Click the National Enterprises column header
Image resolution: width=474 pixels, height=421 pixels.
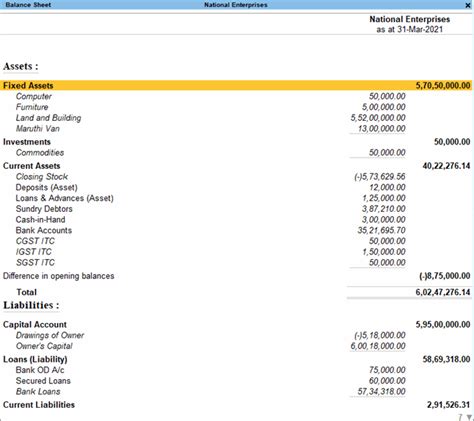click(x=410, y=19)
